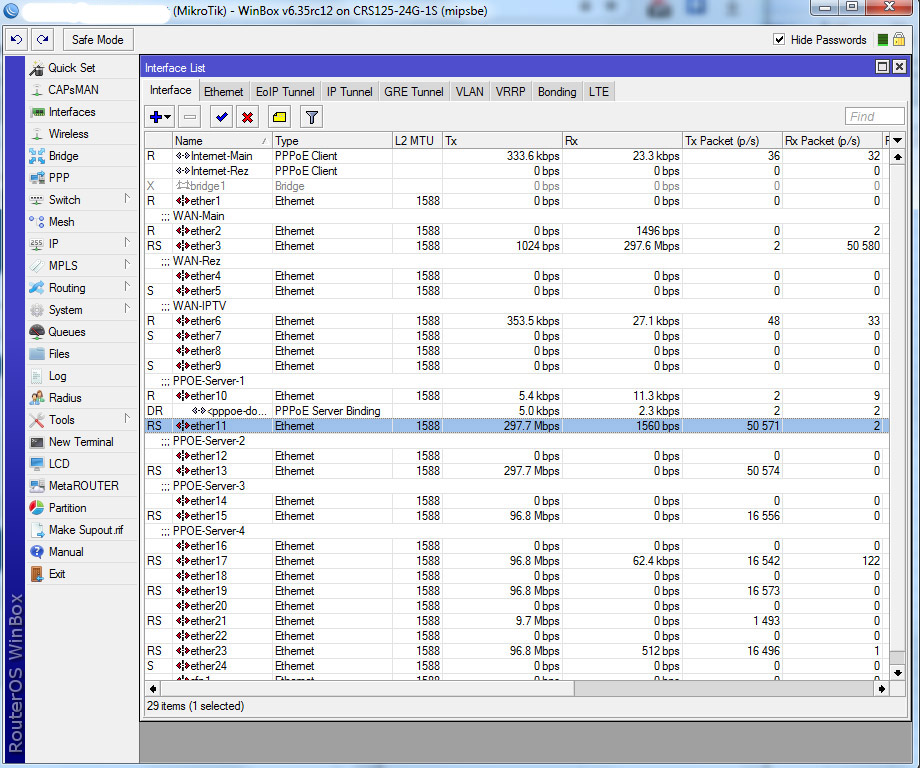This screenshot has height=768, width=920.
Task: Select the ether3 interface row
Action: (x=516, y=246)
